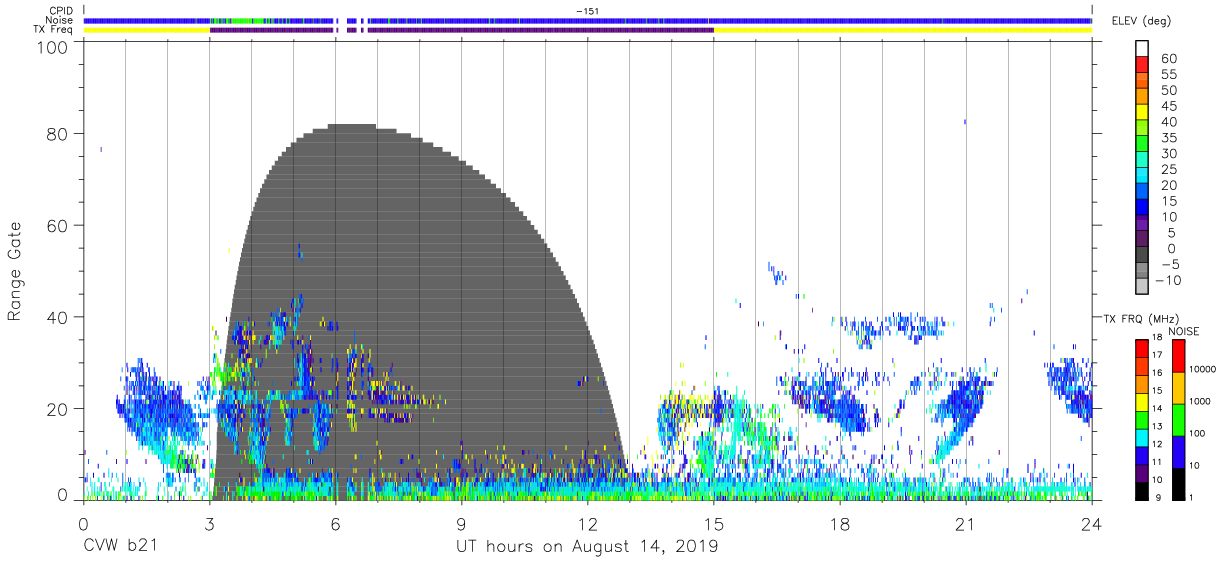Select hour 9 on the UT axis
The width and height of the screenshot is (1228, 567).
[x=461, y=523]
